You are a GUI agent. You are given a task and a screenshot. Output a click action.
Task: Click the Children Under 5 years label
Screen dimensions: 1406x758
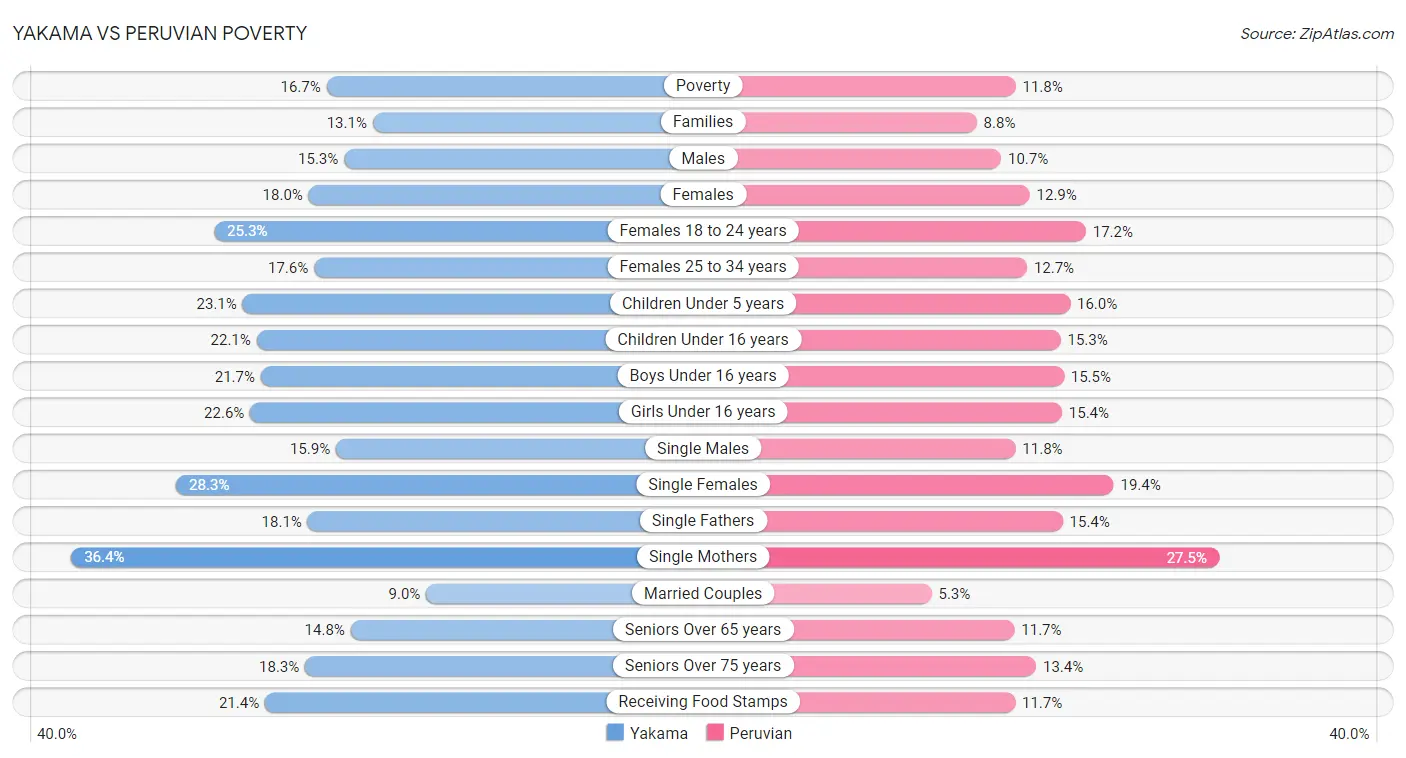tap(703, 303)
